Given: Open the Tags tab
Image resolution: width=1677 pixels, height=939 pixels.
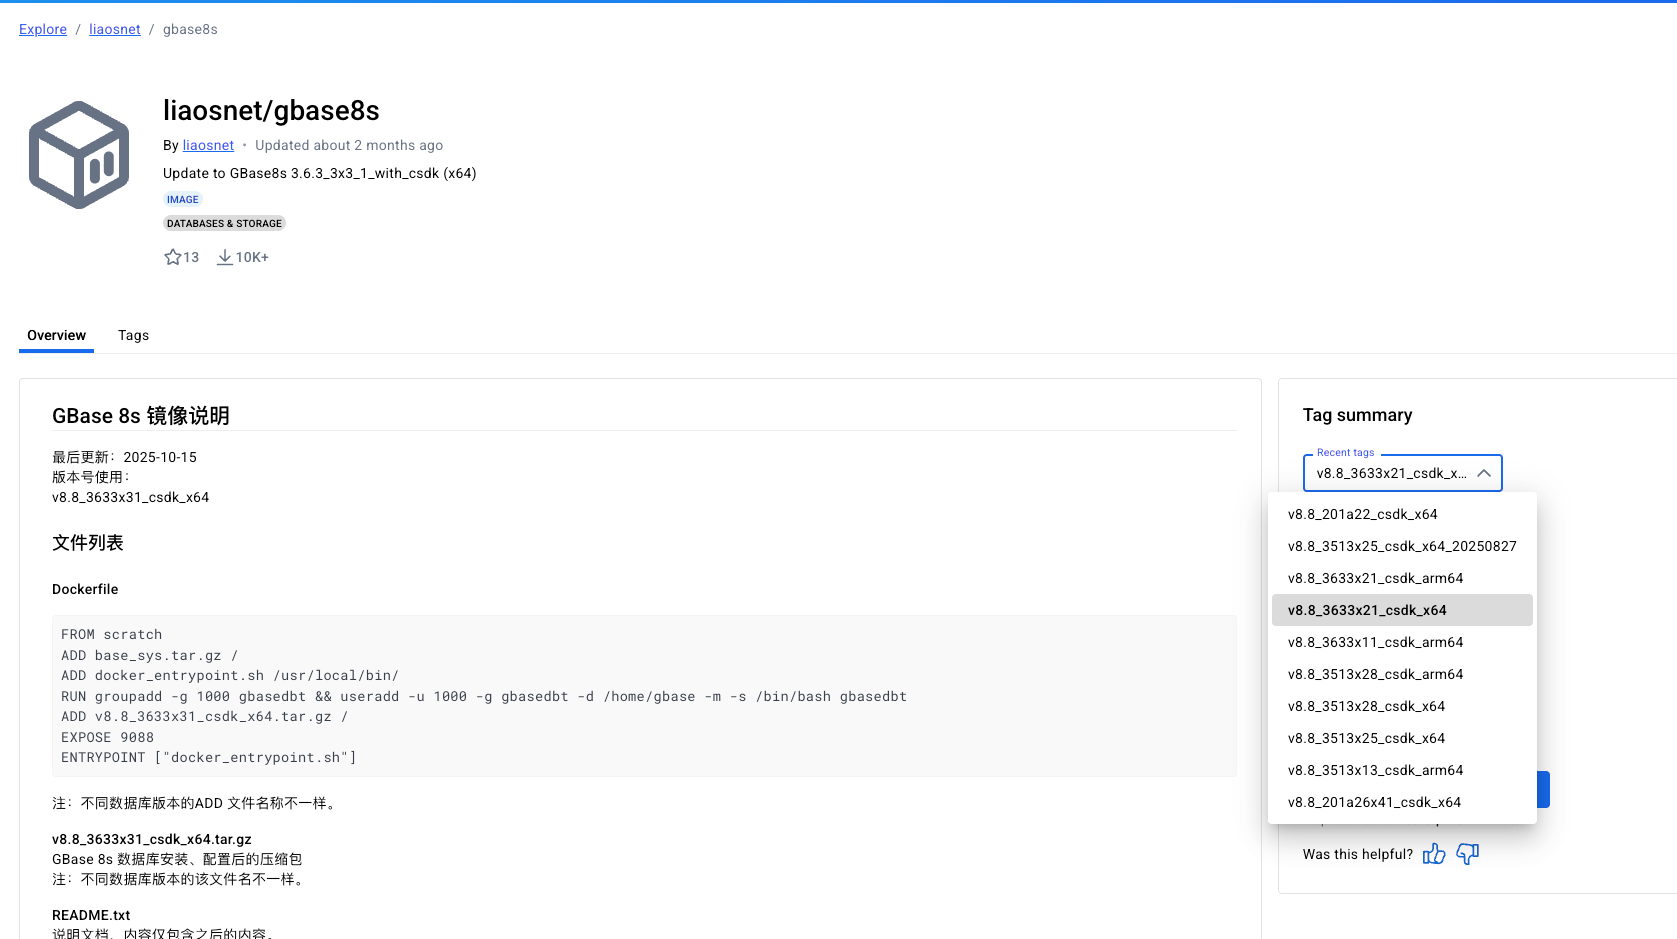Looking at the screenshot, I should pos(133,335).
